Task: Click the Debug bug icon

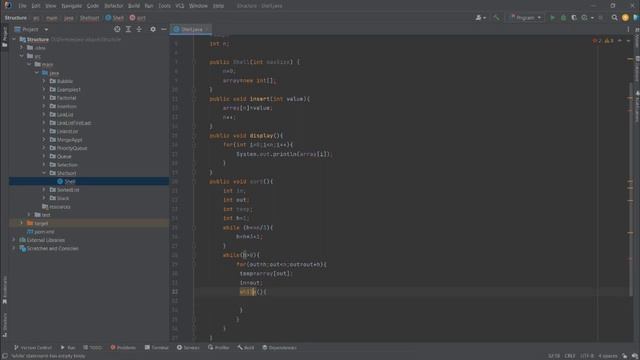Action: (x=563, y=18)
